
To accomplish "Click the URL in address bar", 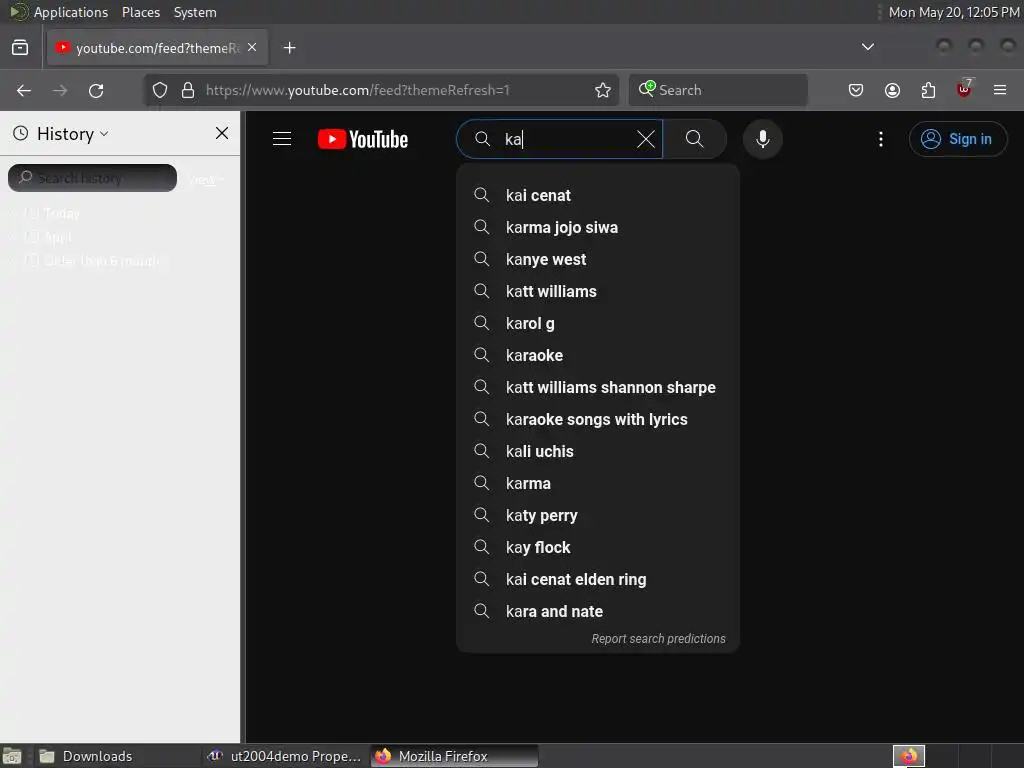I will (x=358, y=90).
